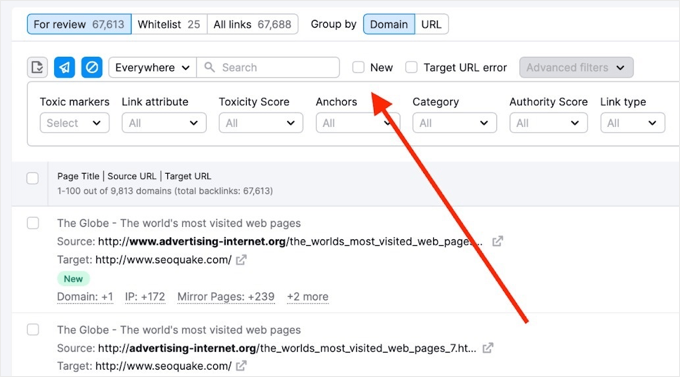Click the second row's The Globe page title

coord(179,330)
